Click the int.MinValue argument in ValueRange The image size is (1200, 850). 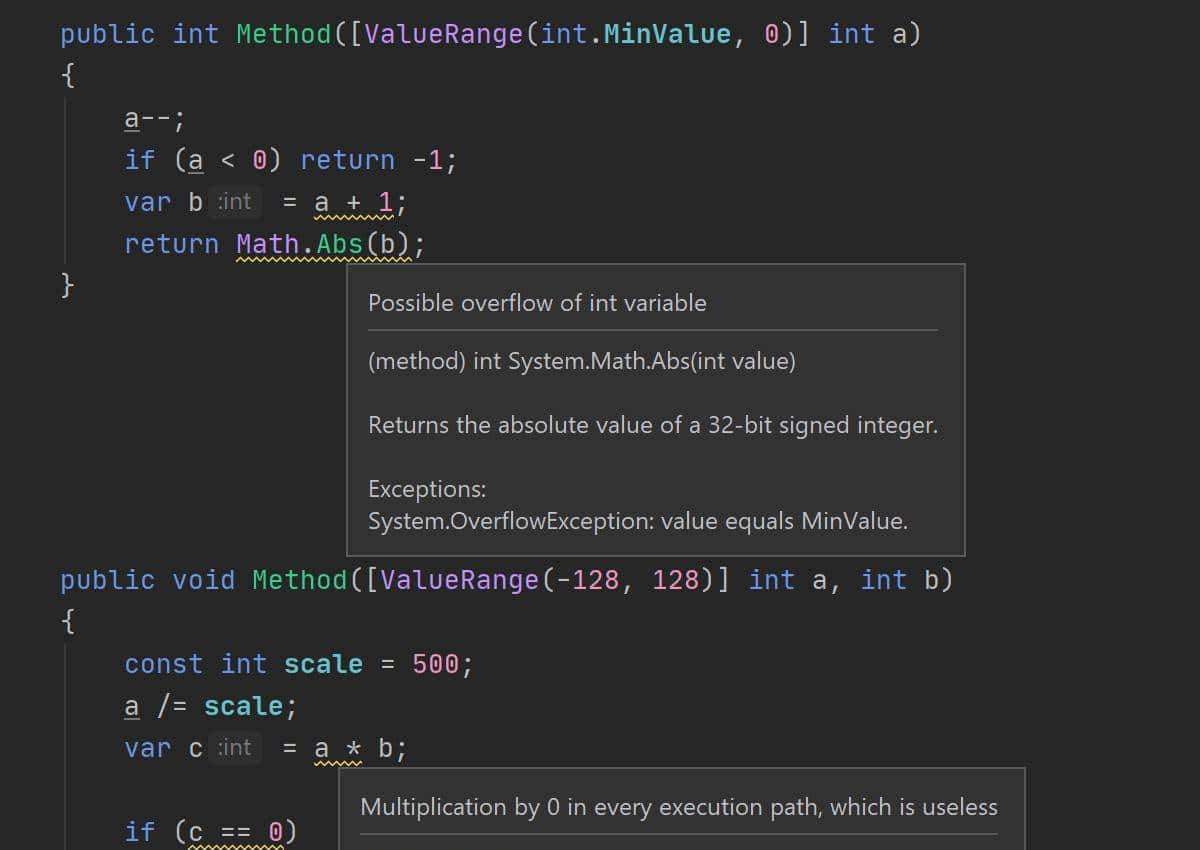635,34
